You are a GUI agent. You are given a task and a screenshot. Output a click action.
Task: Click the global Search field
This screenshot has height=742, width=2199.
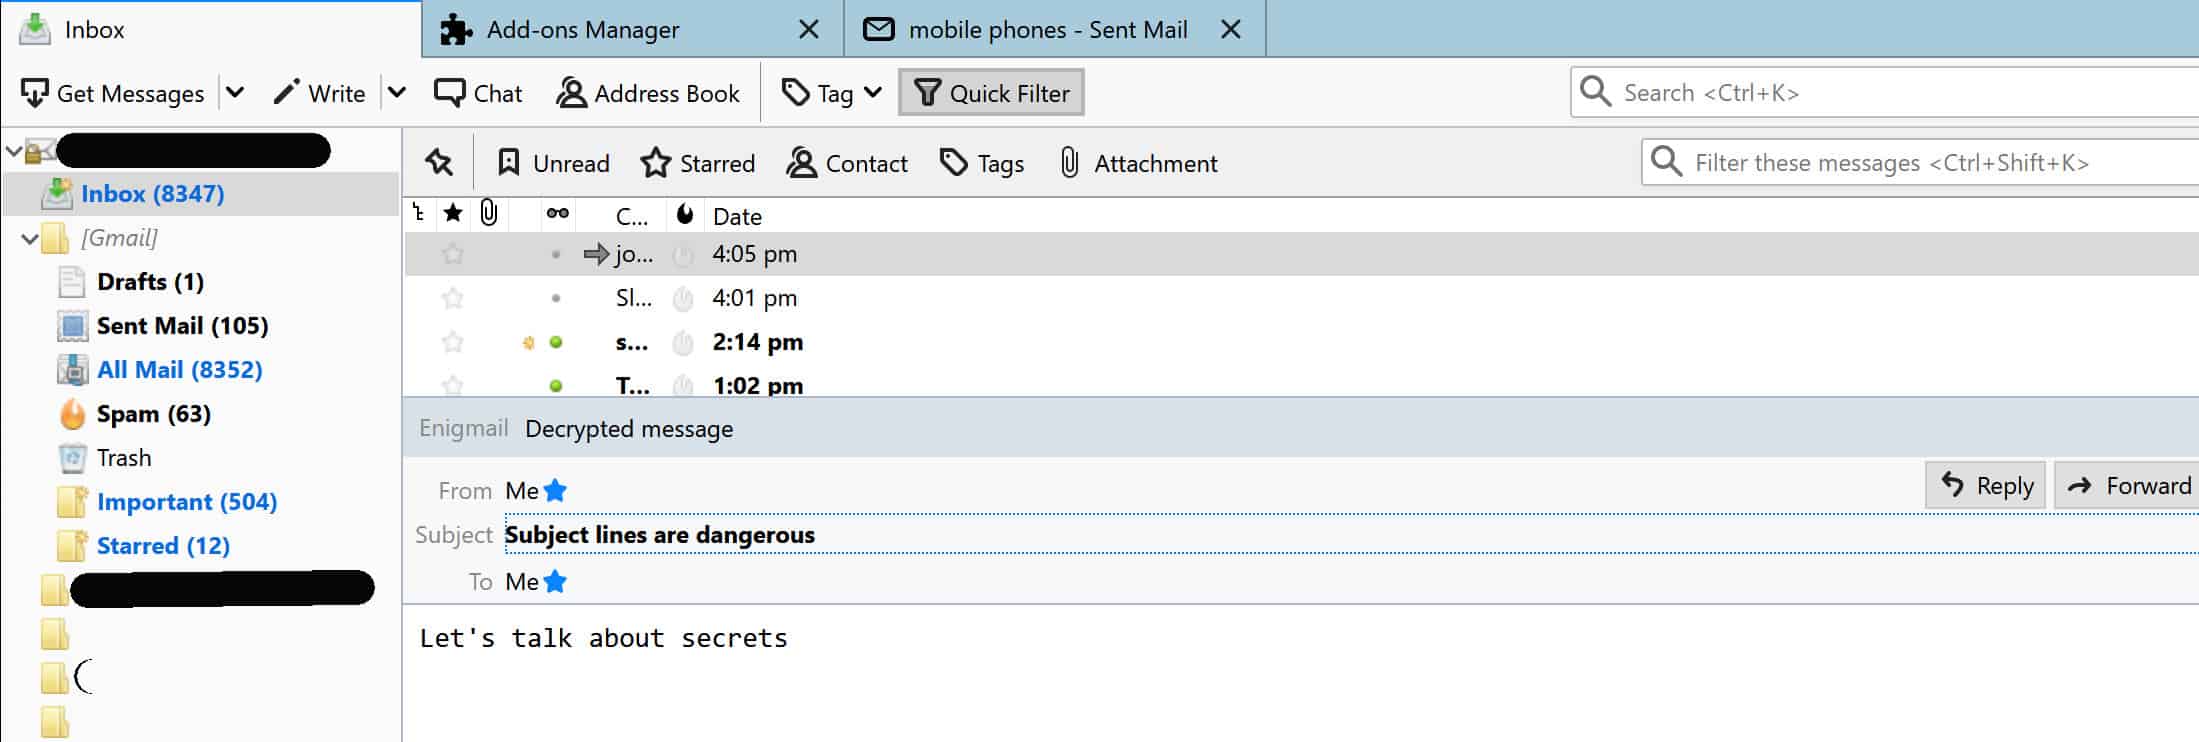point(1884,93)
